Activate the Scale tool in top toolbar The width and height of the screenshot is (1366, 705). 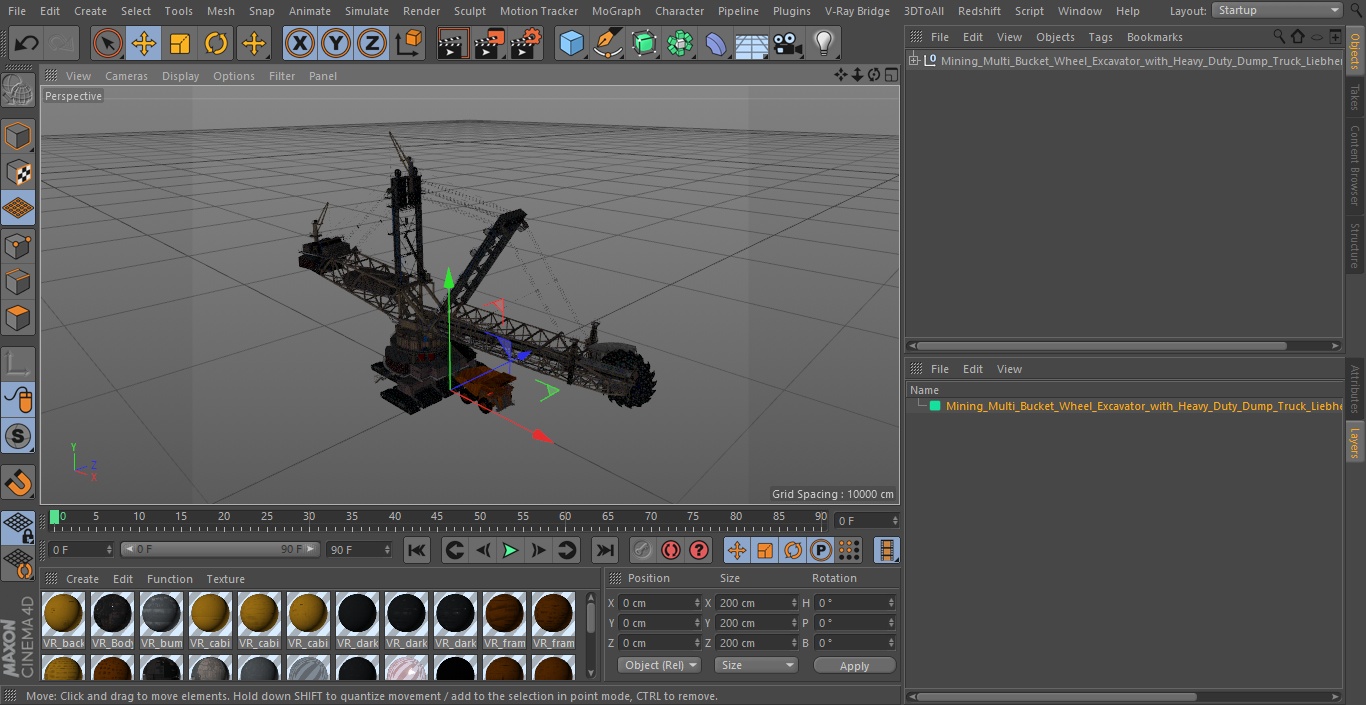pyautogui.click(x=180, y=43)
